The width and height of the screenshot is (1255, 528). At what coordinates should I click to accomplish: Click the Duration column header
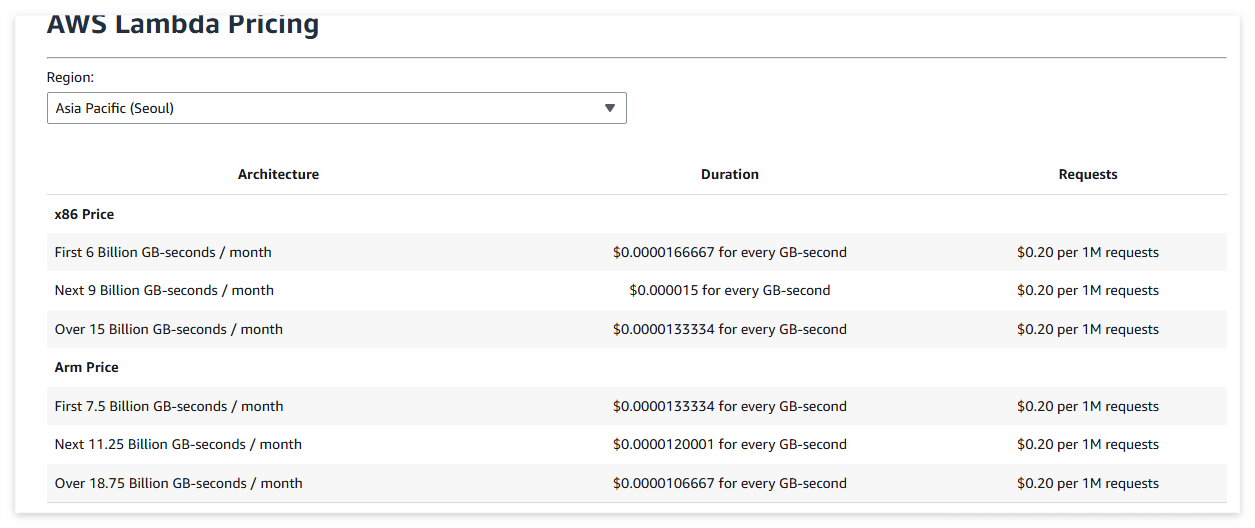point(730,174)
